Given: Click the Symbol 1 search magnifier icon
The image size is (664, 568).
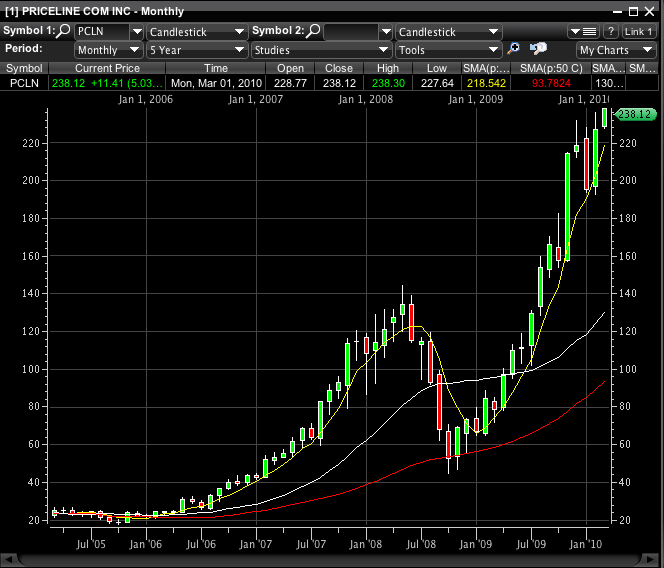Looking at the screenshot, I should pos(65,31).
